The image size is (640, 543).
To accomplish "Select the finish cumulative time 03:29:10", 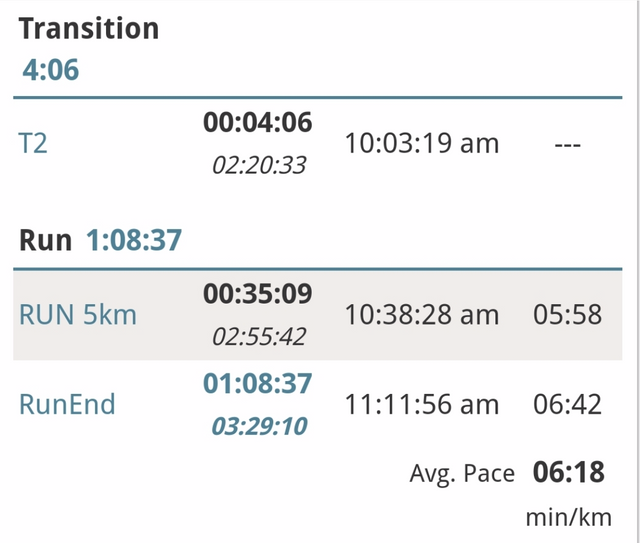I will click(258, 426).
